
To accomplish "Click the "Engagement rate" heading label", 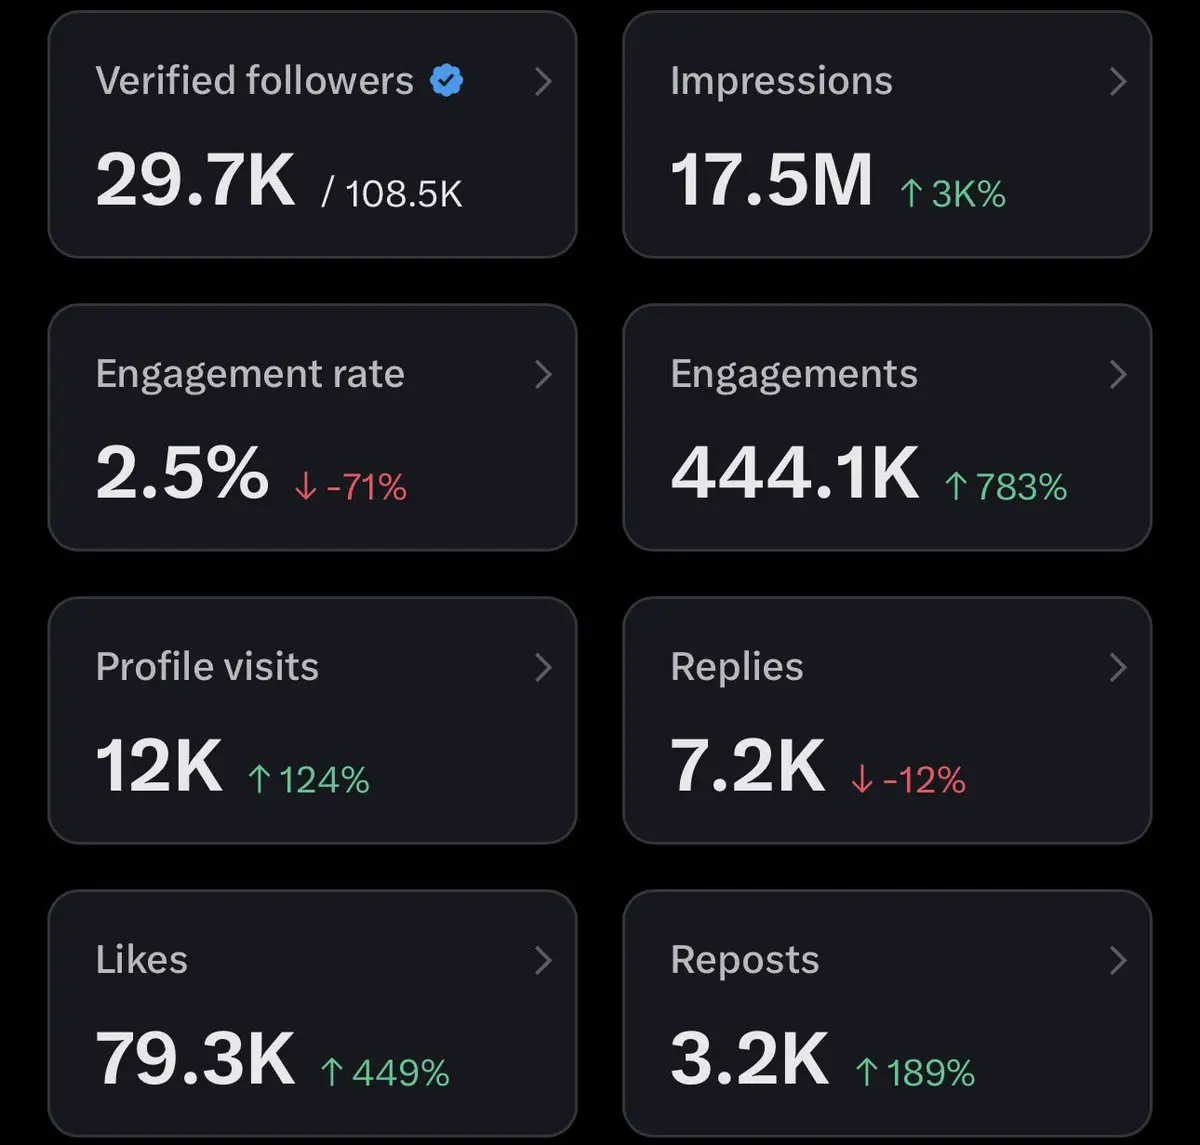I will (250, 374).
